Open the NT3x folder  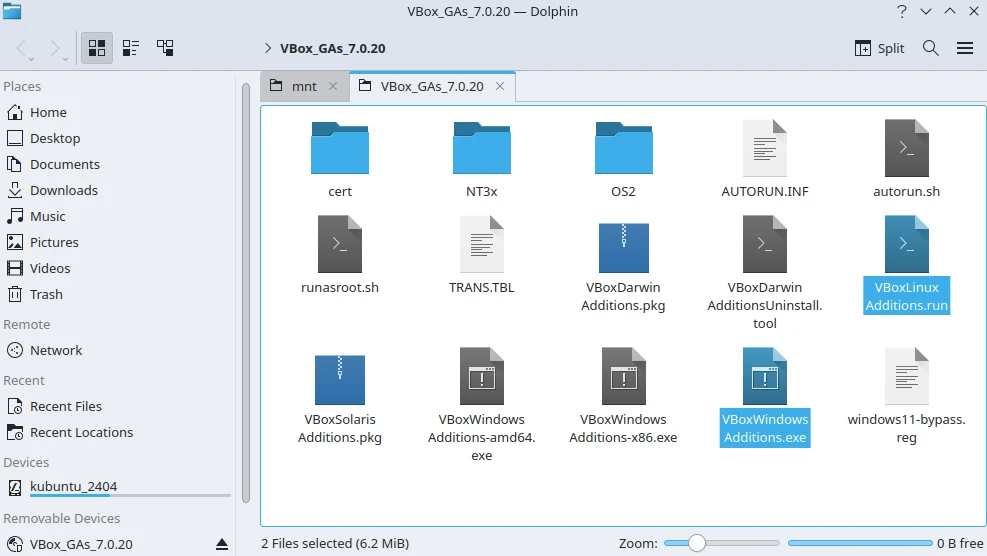(482, 149)
